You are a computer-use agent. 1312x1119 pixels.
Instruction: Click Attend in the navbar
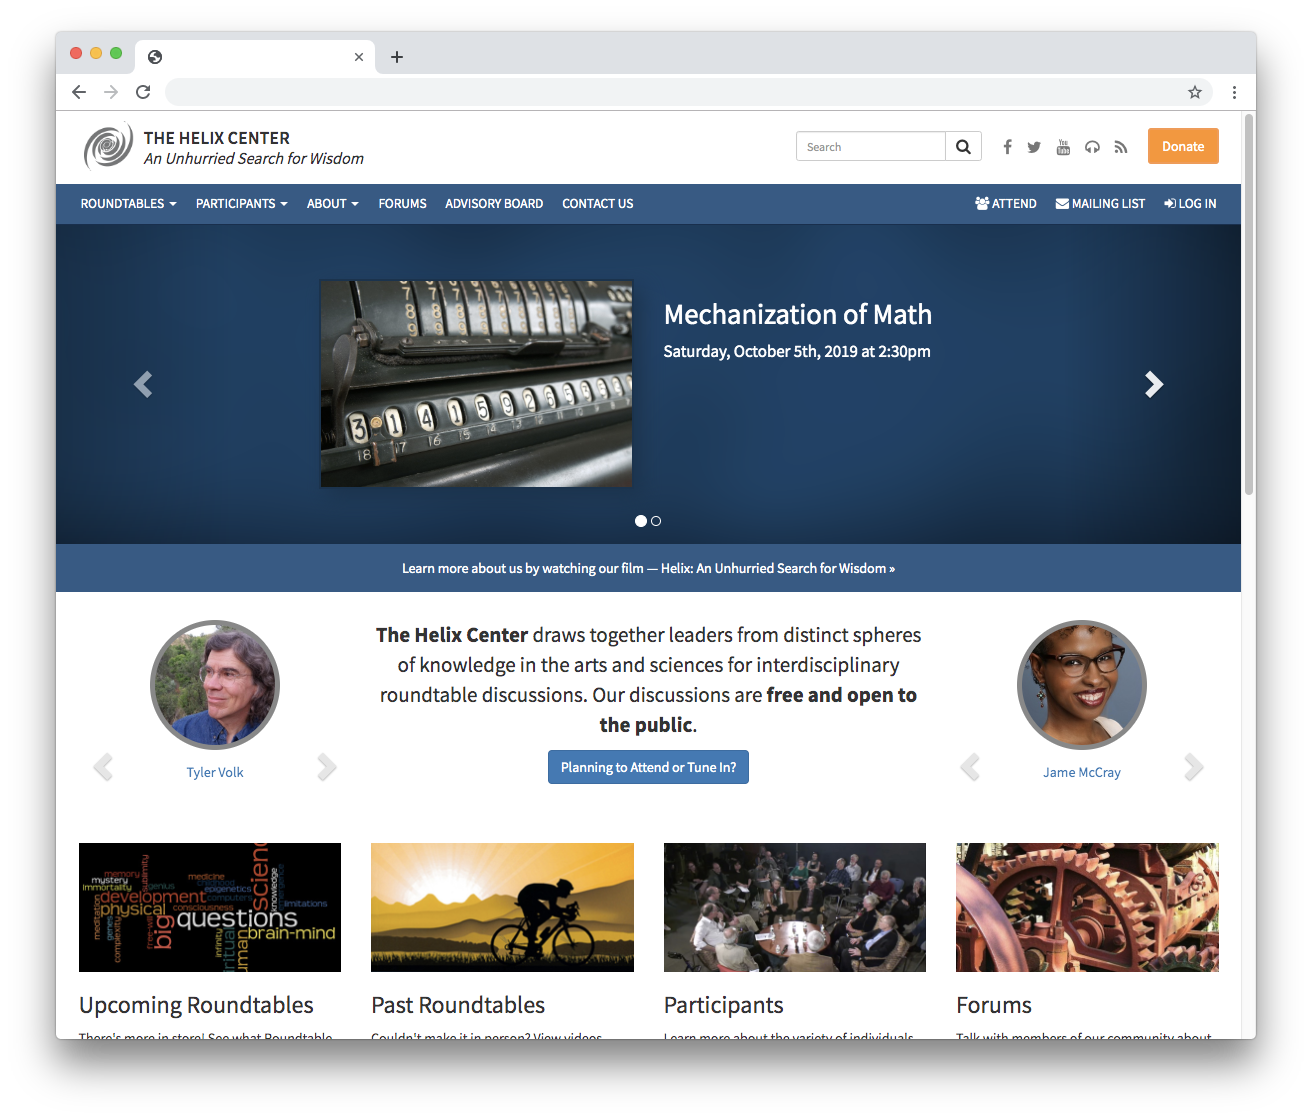pos(1006,204)
